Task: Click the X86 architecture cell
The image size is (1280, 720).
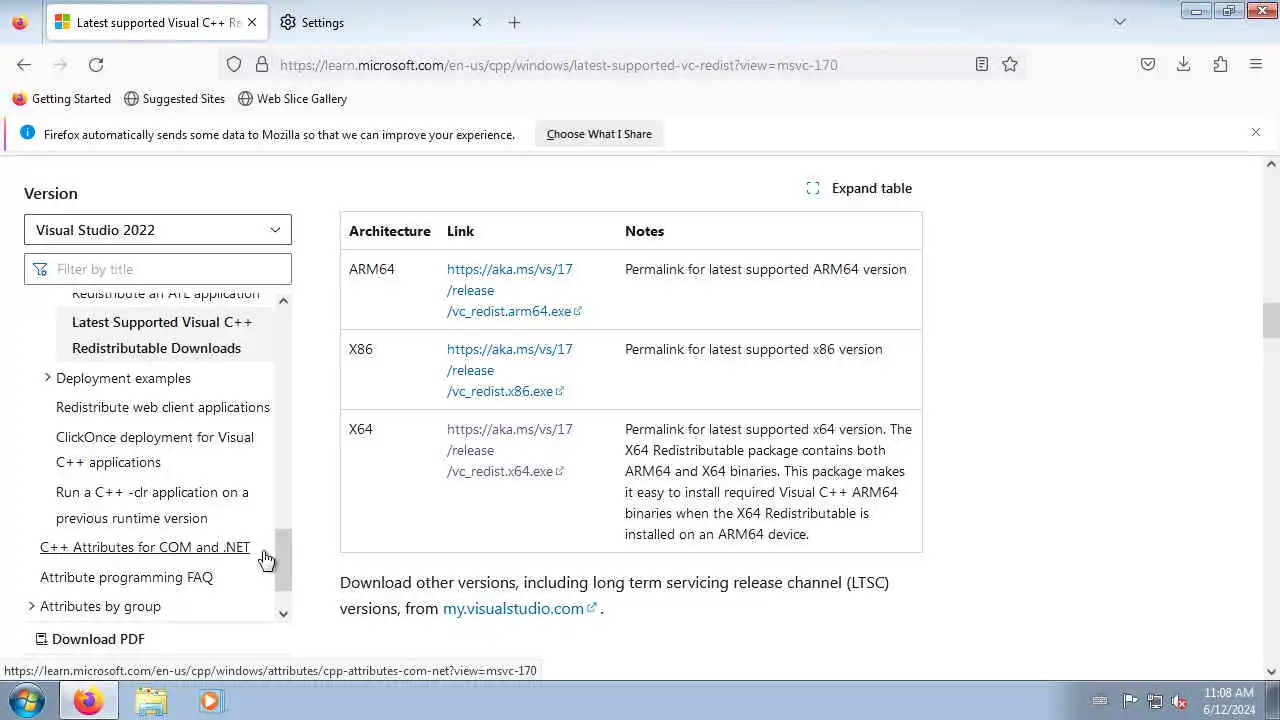Action: click(x=361, y=349)
